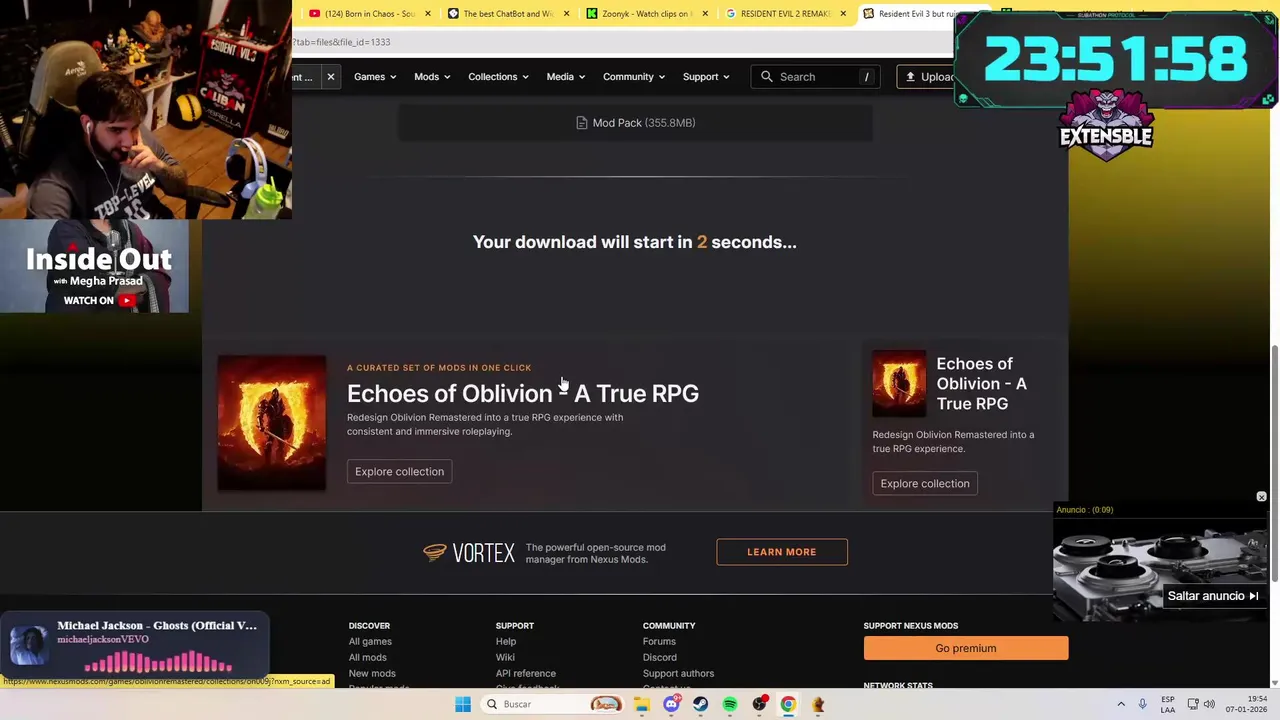Select the Resident Evil 3 Nexus tab
Image resolution: width=1280 pixels, height=720 pixels.
(910, 14)
